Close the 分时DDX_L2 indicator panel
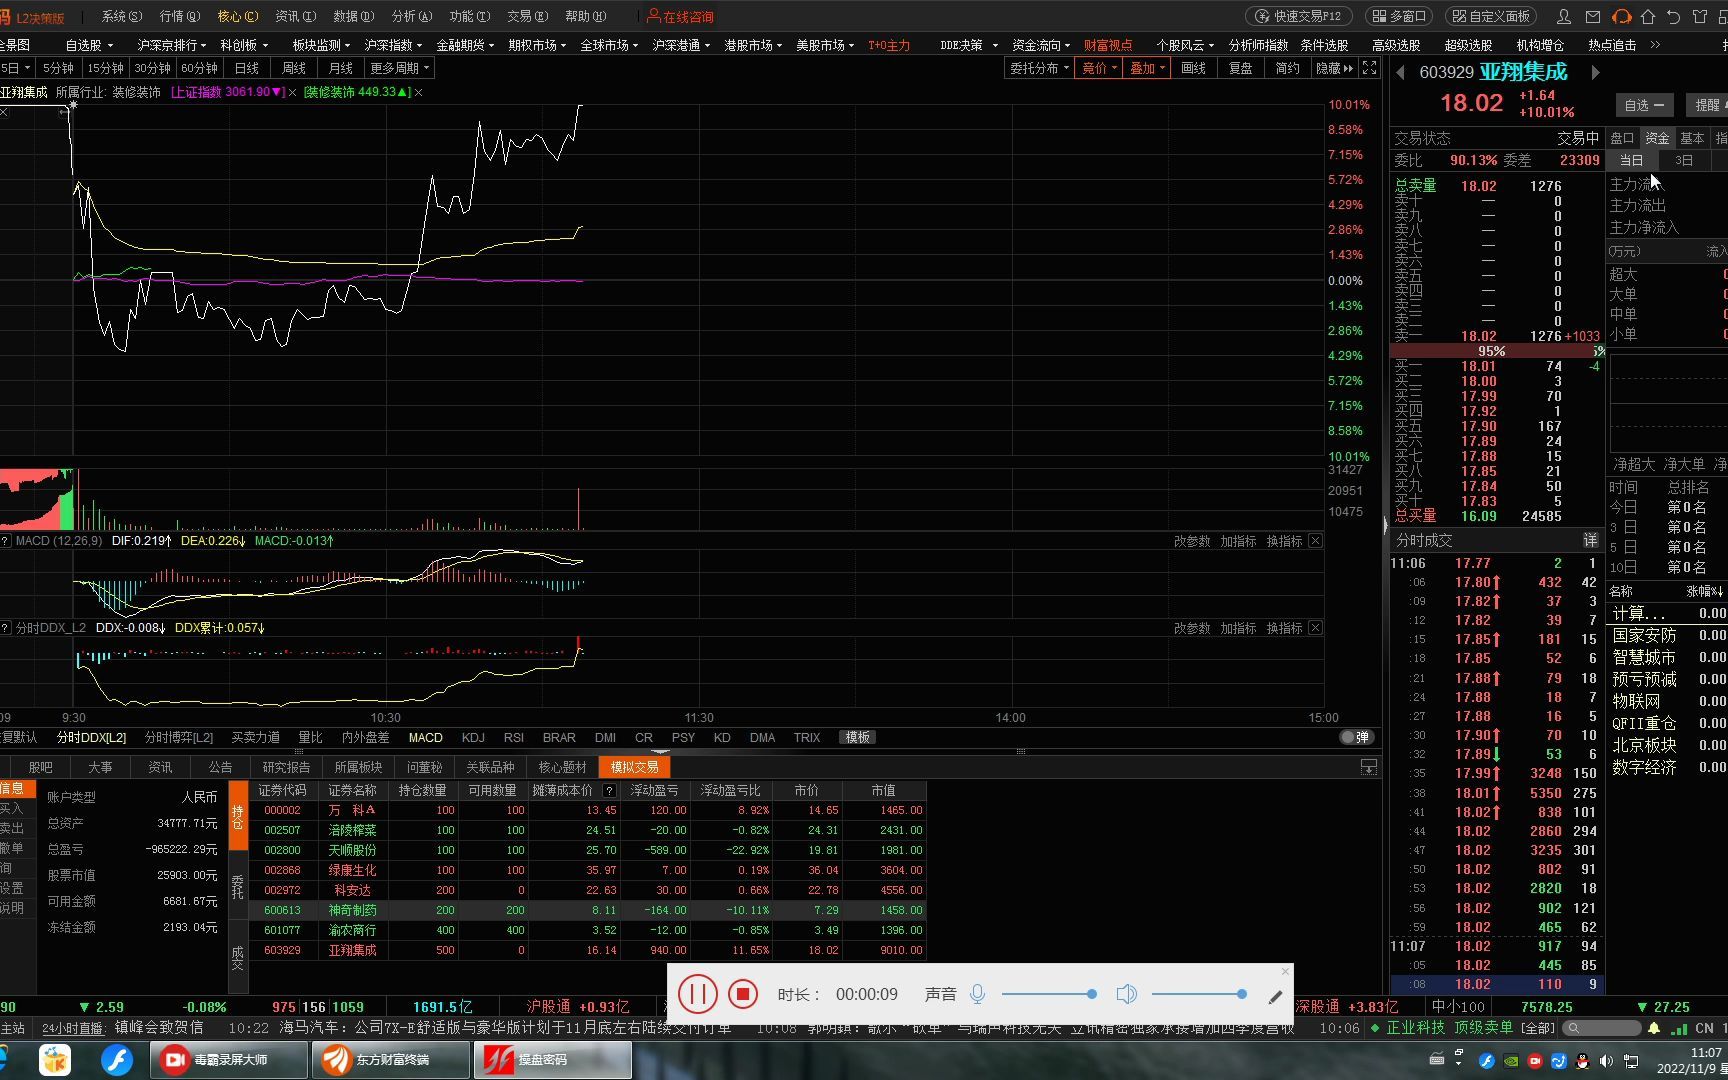 pos(1315,628)
